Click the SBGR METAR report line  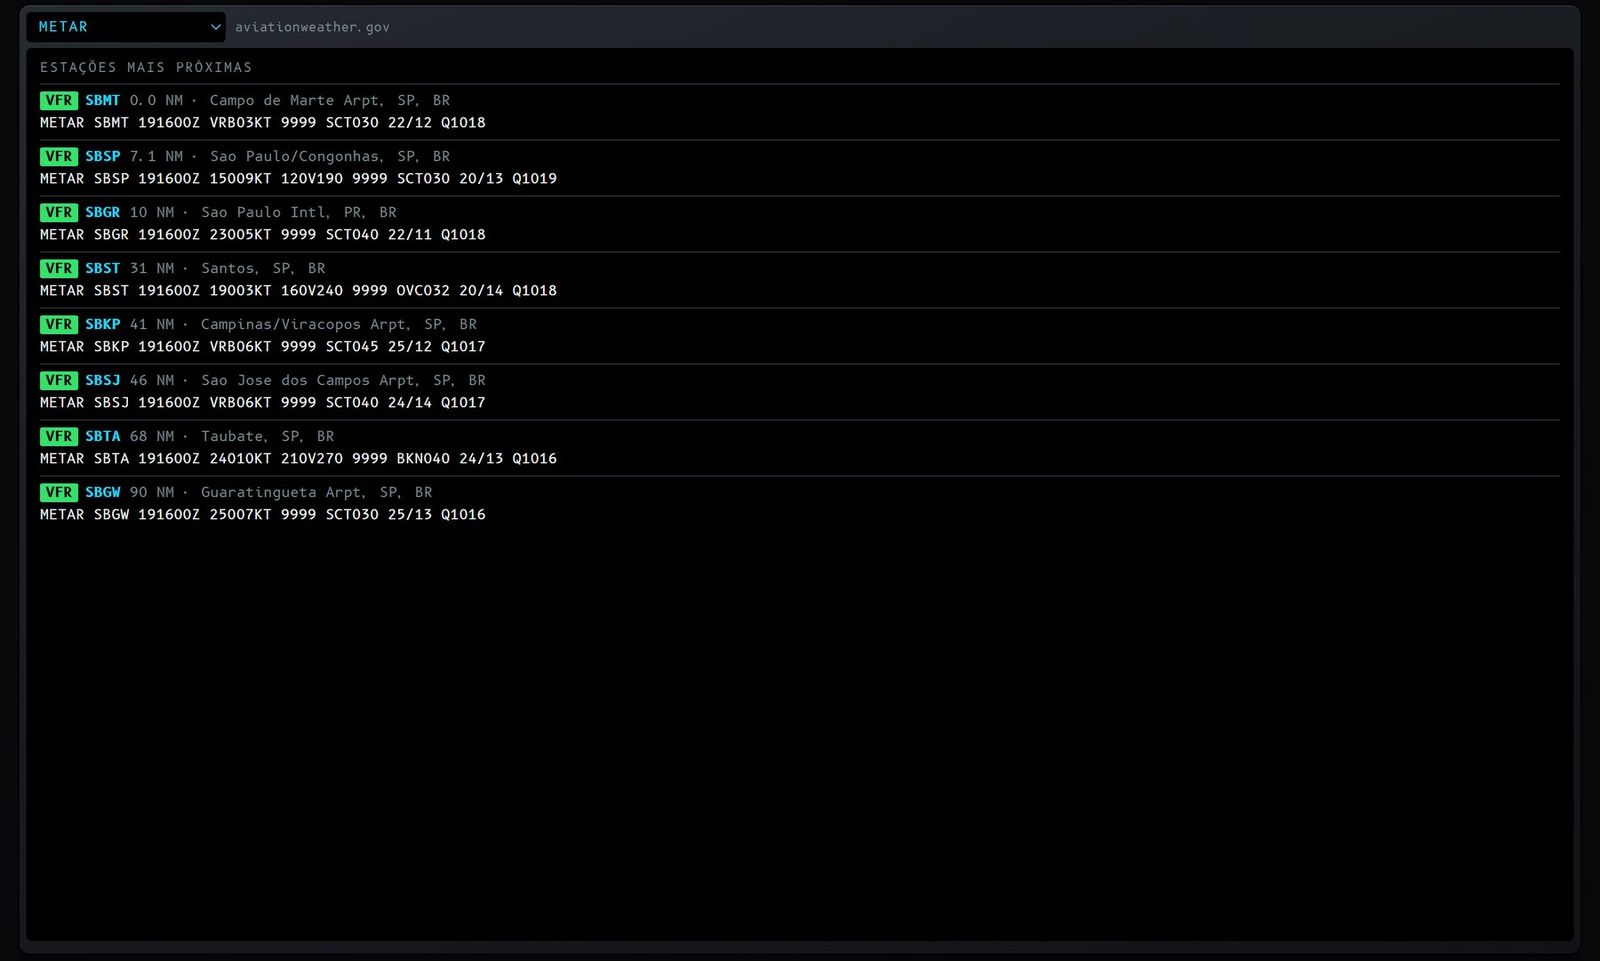point(263,234)
